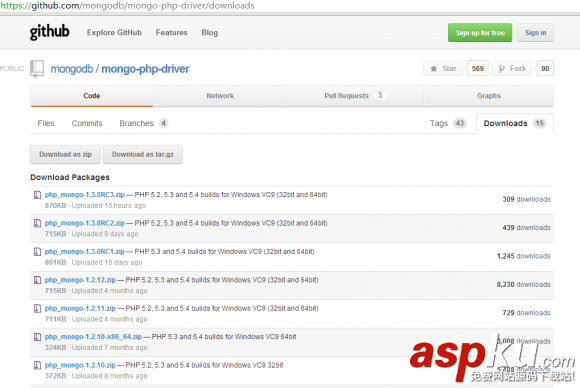Select the Tags subtab
Image resolution: width=580 pixels, height=388 pixels.
click(448, 123)
